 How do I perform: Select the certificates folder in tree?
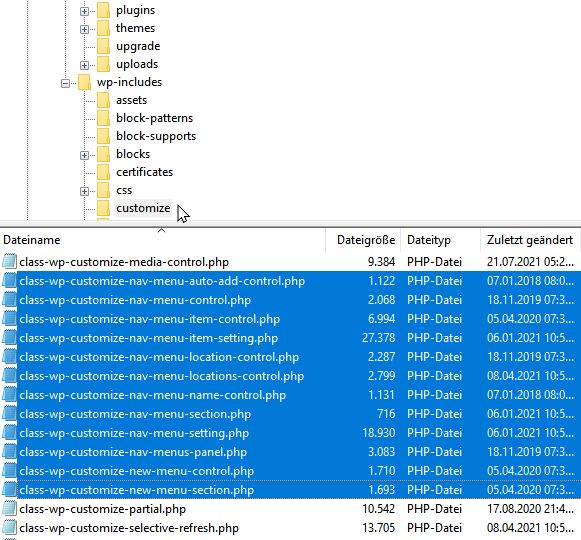(x=145, y=172)
